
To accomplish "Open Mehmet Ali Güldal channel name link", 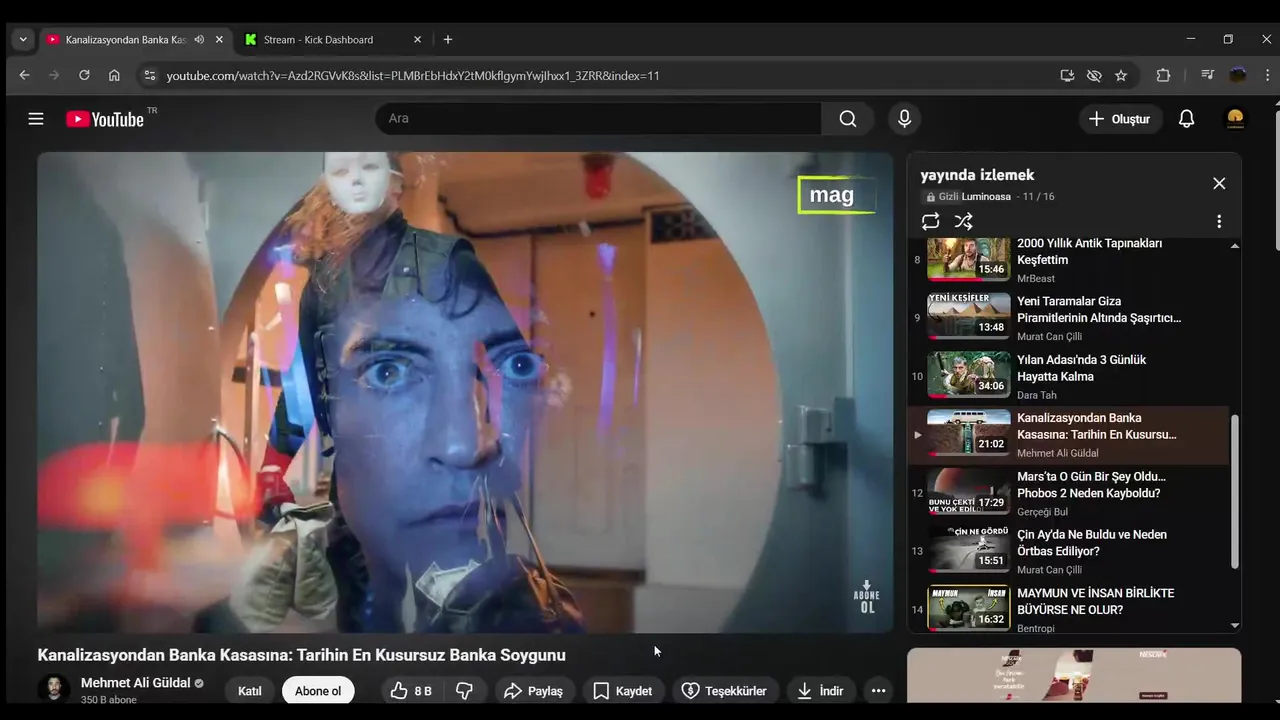I will pos(135,683).
